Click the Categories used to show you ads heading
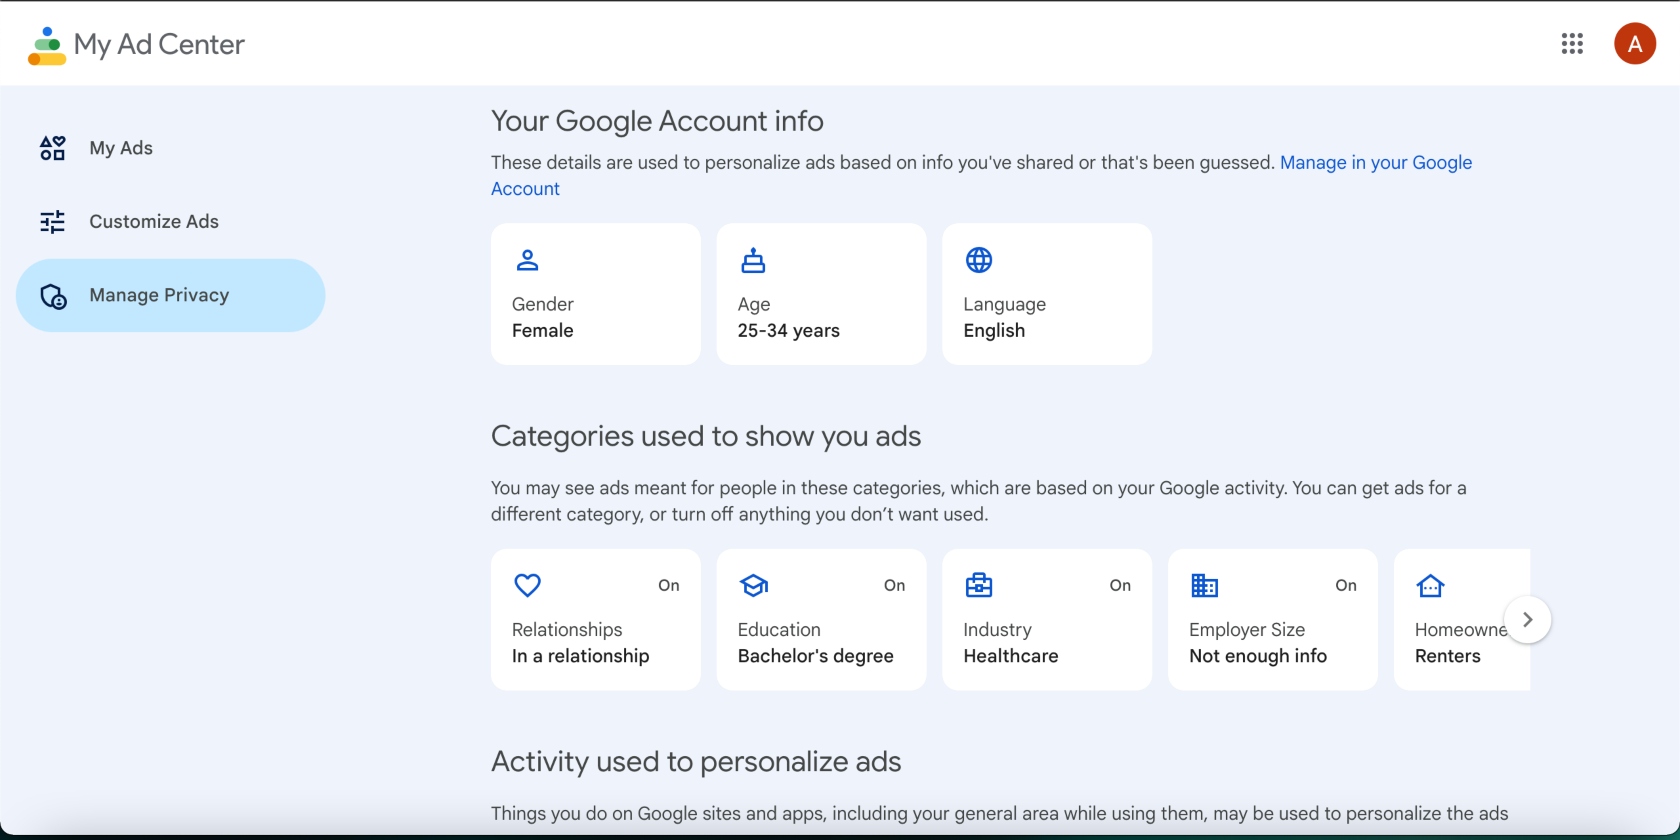The height and width of the screenshot is (840, 1680). click(706, 437)
